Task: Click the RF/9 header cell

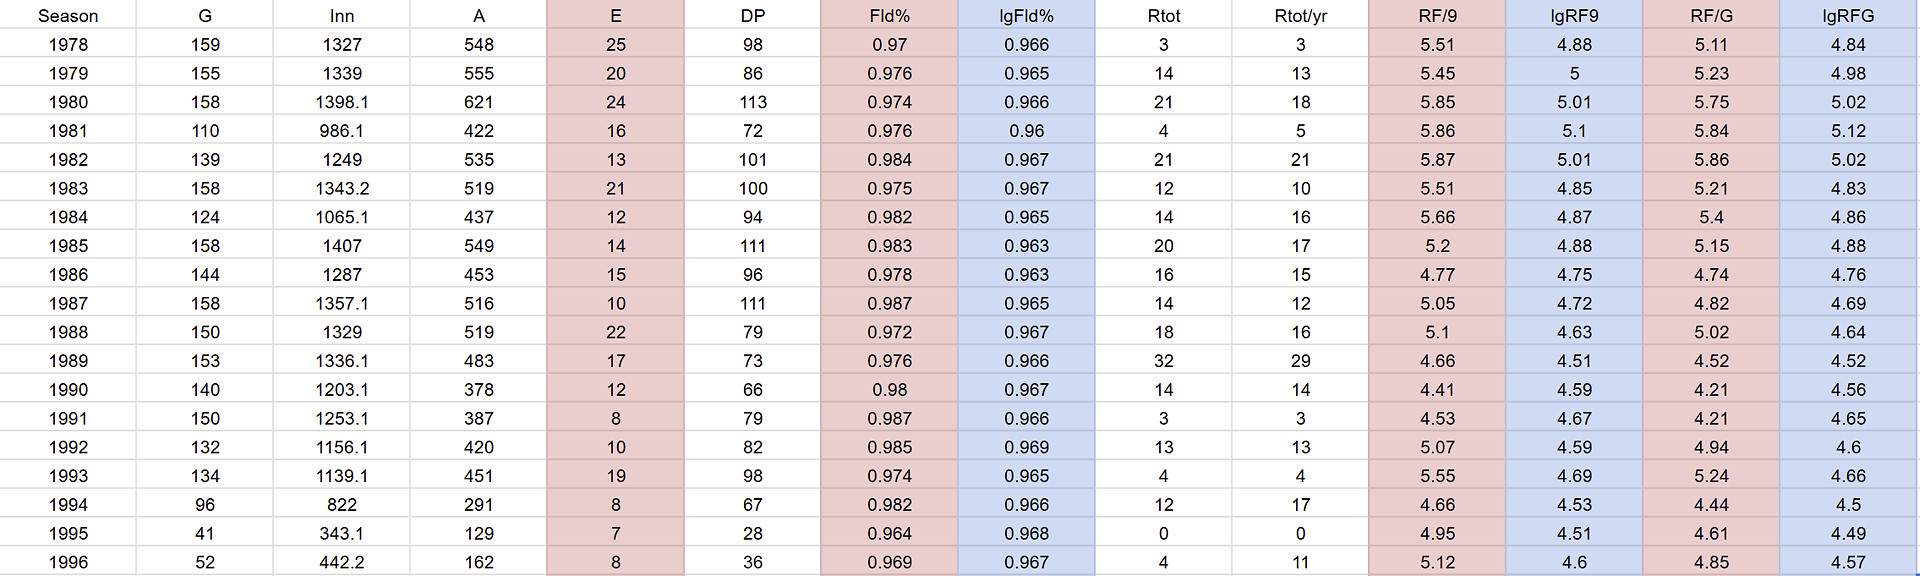Action: (1437, 16)
